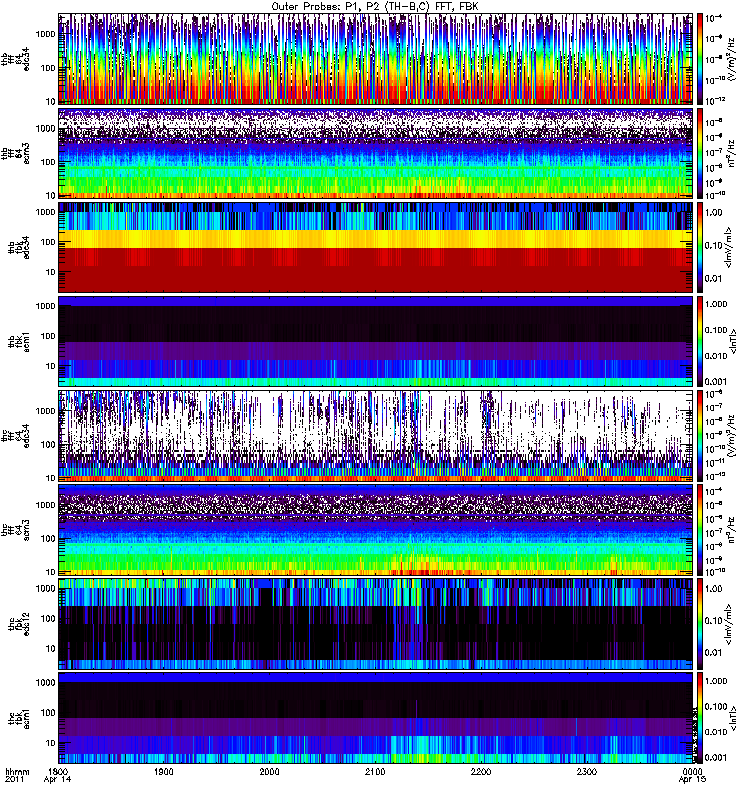Click the thc fbk scm1 filter bank panel

coord(376,718)
